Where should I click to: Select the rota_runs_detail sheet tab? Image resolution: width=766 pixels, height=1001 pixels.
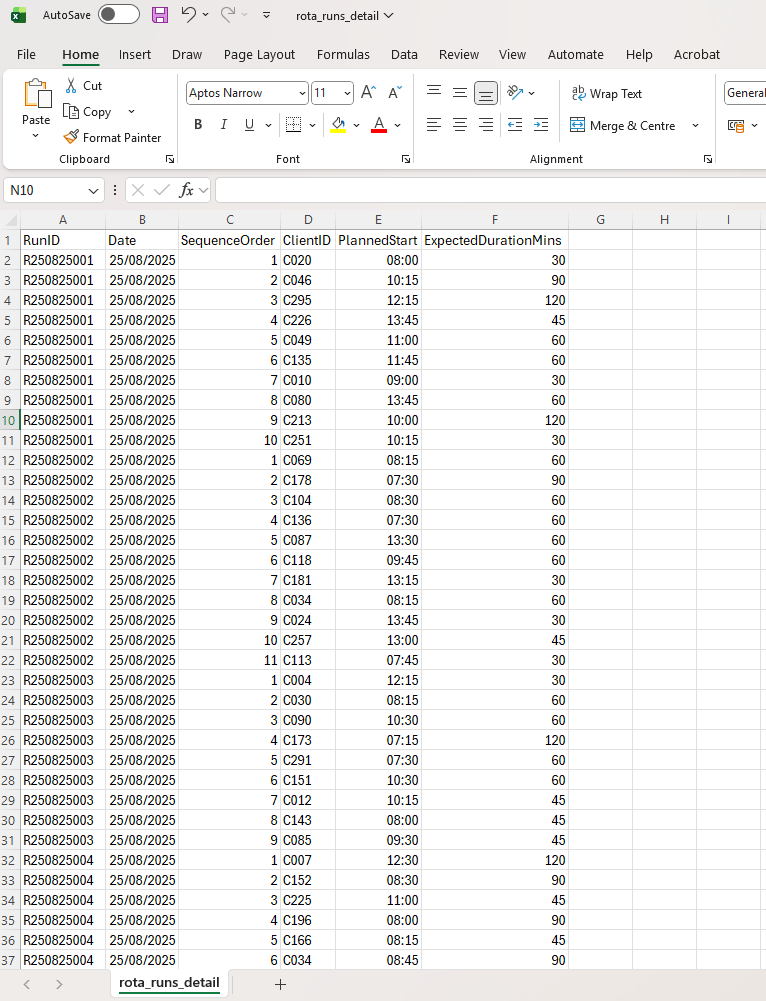point(169,983)
